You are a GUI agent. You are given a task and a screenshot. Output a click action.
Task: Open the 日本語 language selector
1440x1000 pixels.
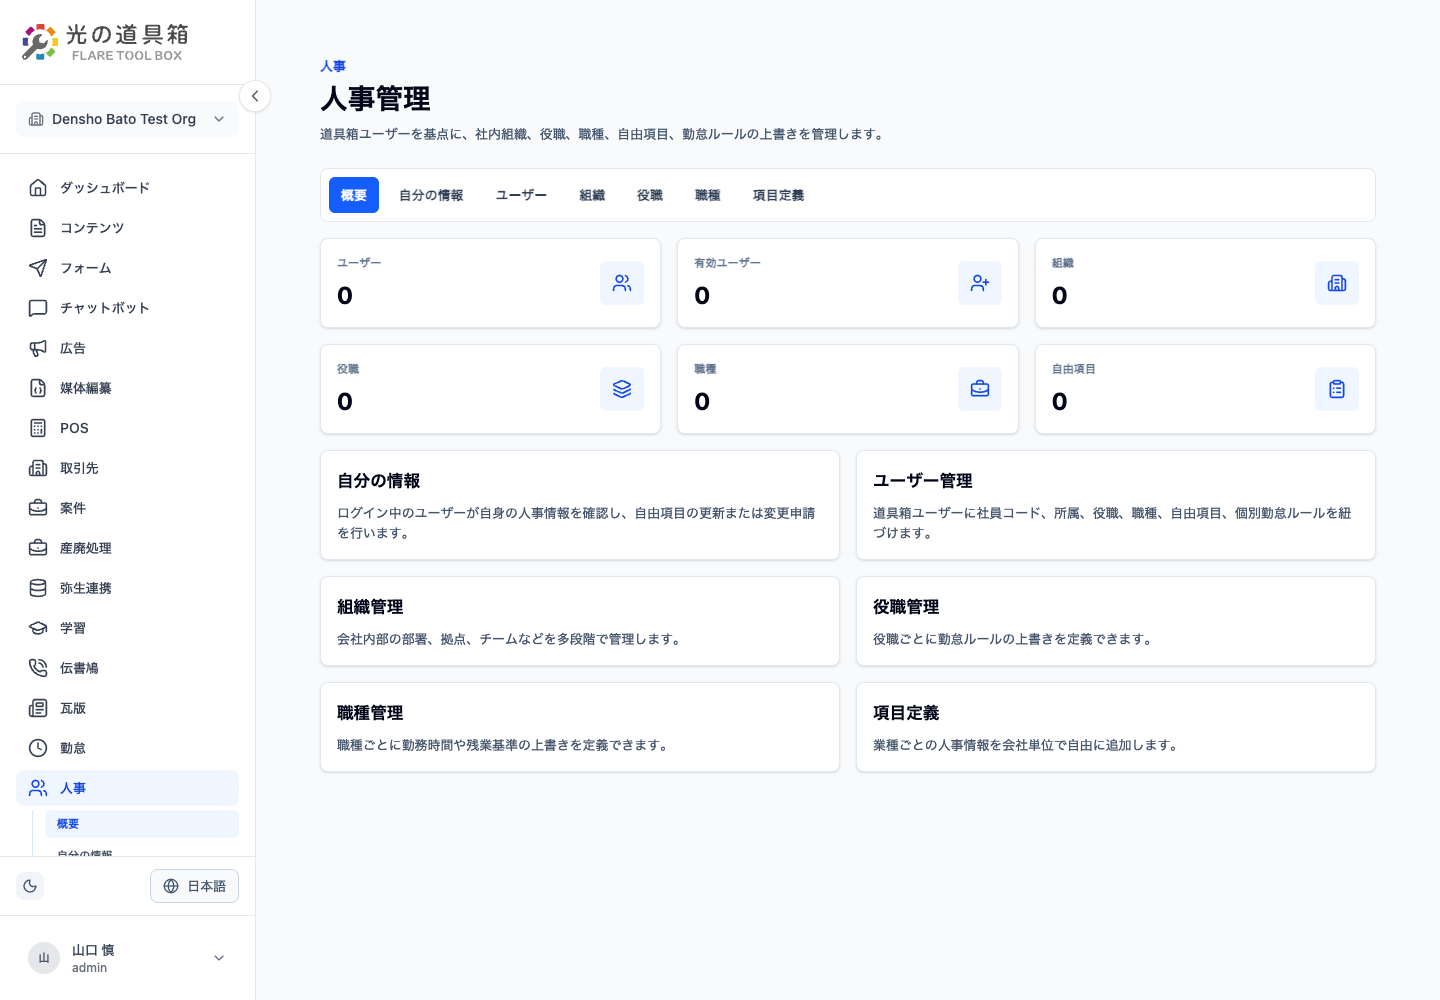coord(194,886)
